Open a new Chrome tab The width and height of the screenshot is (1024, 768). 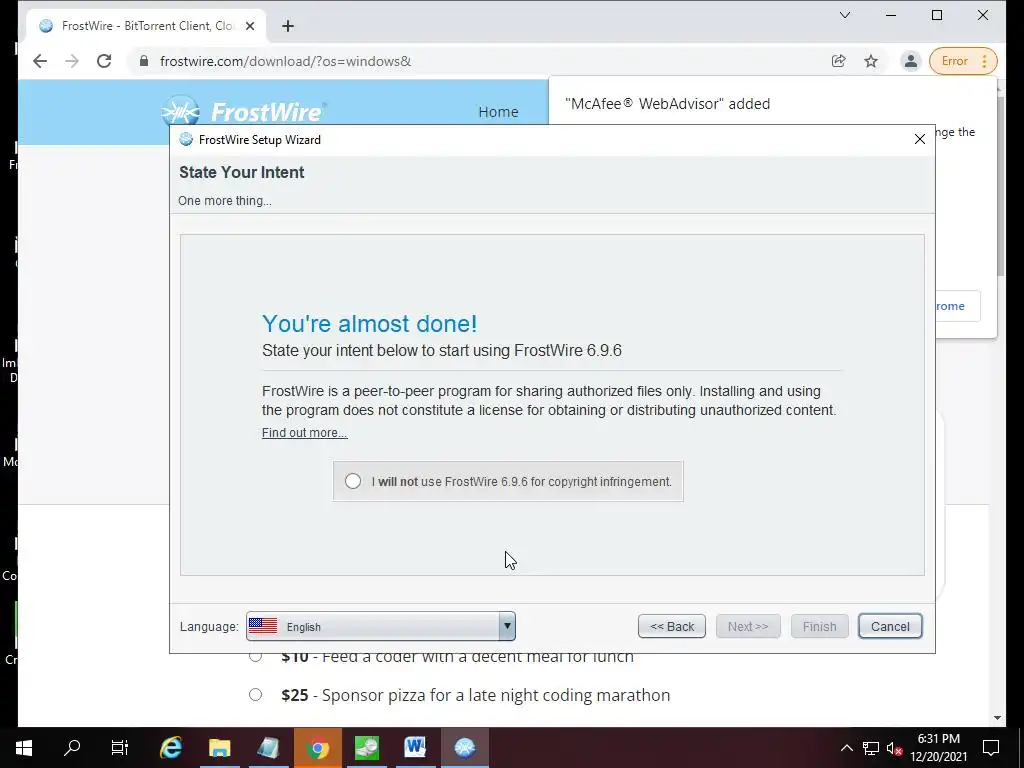coord(287,26)
